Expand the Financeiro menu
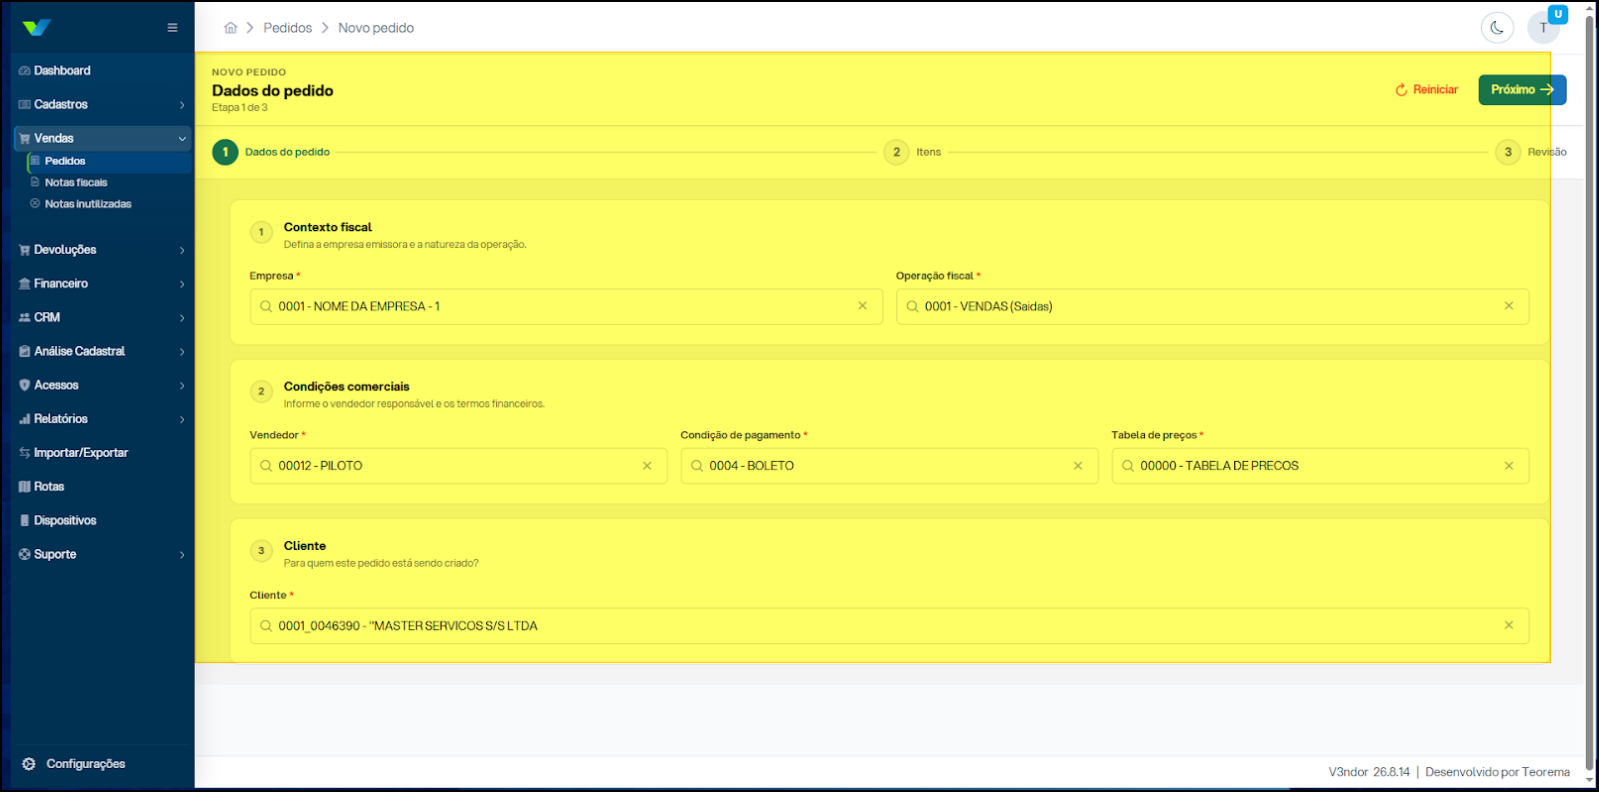Screen dimensions: 1599x792 [x=102, y=284]
